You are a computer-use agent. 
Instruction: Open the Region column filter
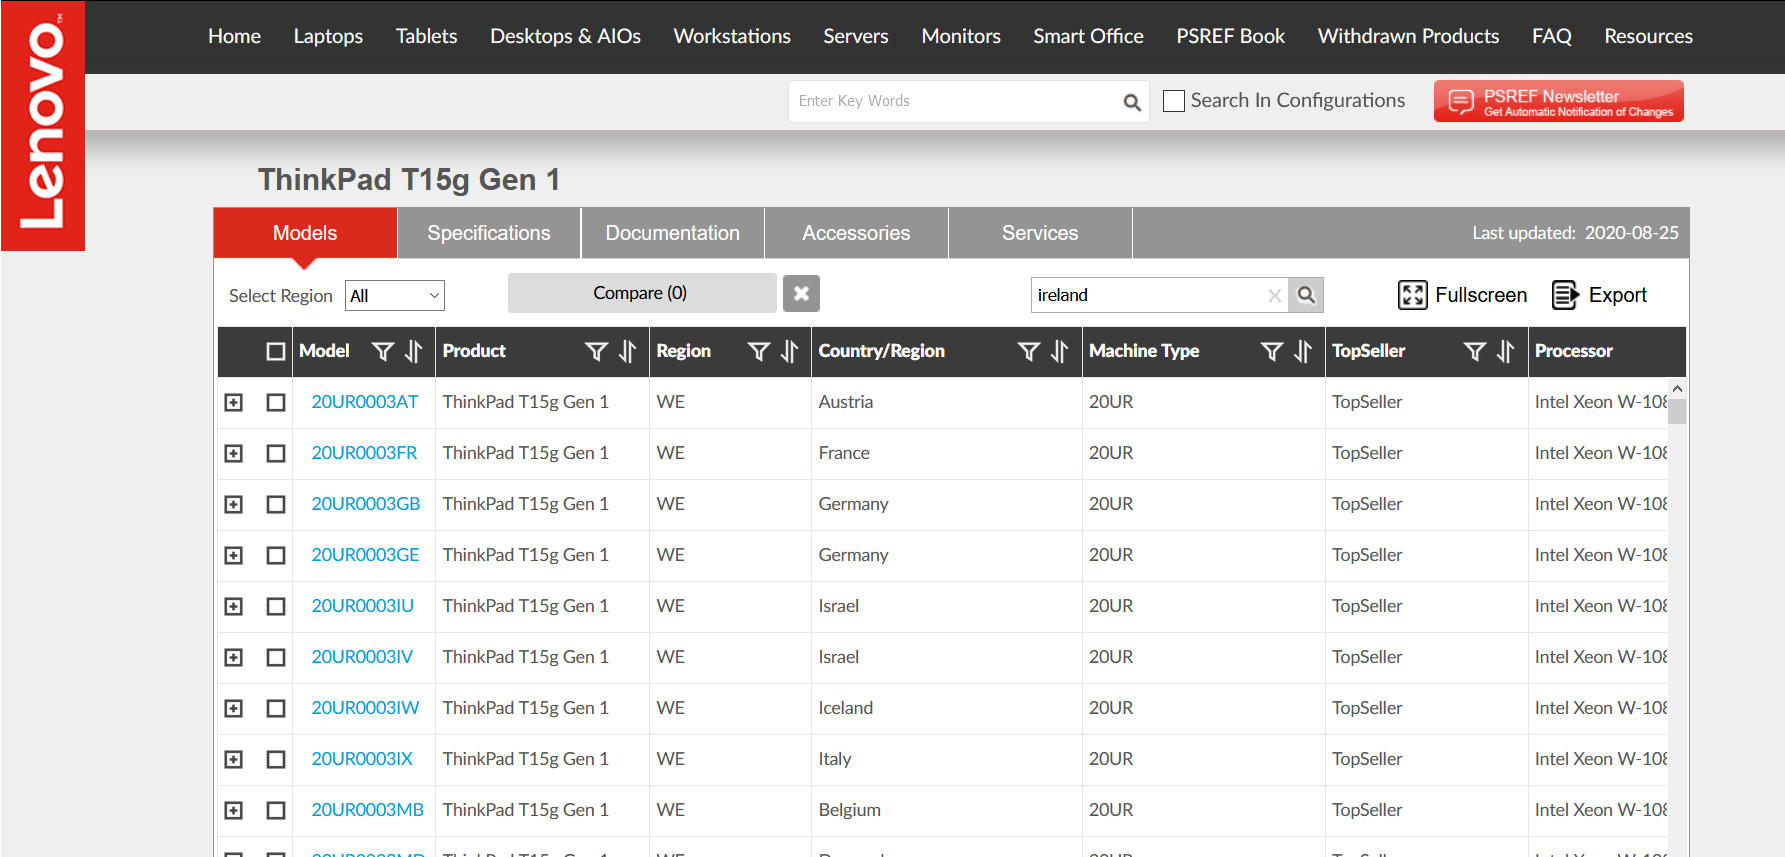click(x=759, y=352)
